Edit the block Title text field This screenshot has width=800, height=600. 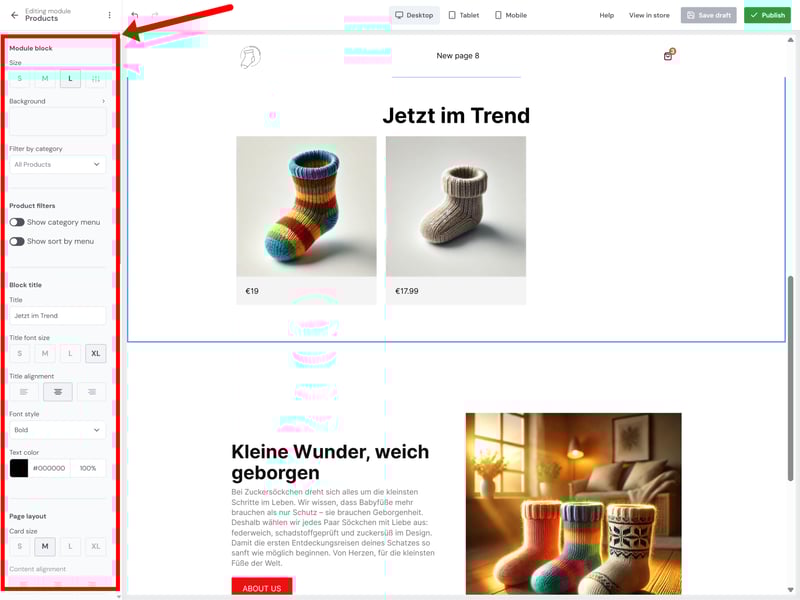click(x=58, y=316)
